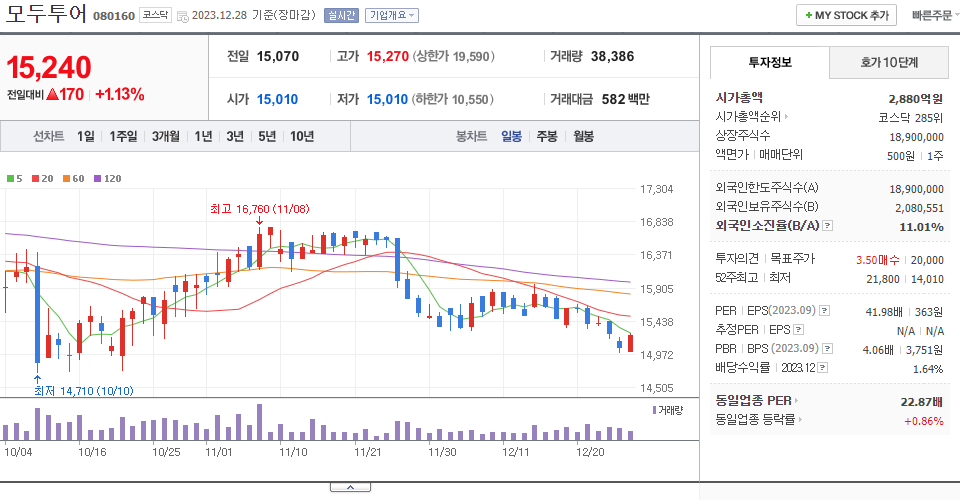The width and height of the screenshot is (960, 500).
Task: Click the current price 15,240
Action: [x=49, y=67]
